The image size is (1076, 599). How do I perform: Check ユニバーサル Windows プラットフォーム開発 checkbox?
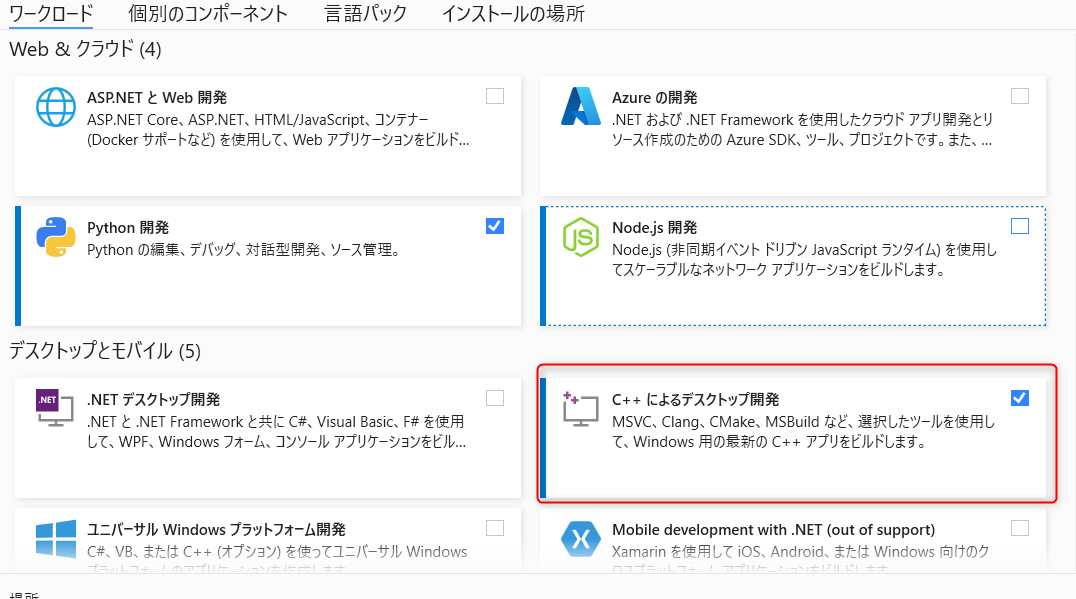[495, 528]
